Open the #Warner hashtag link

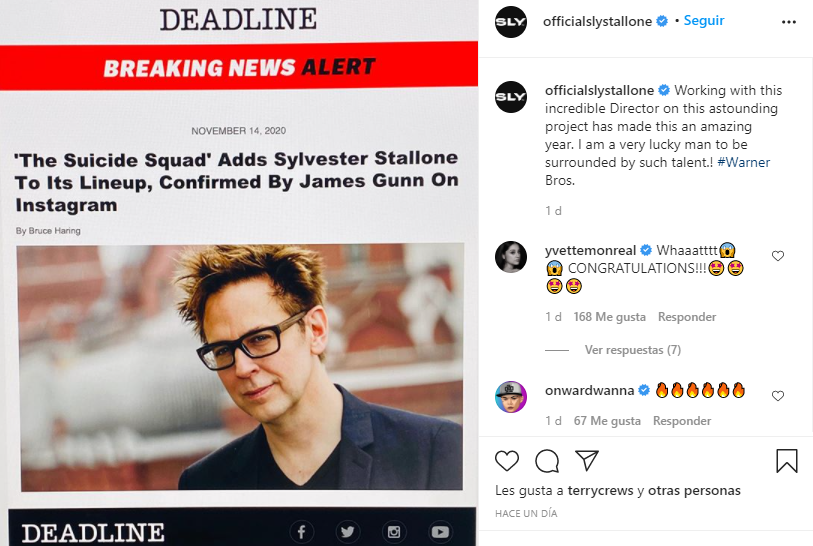pyautogui.click(x=744, y=162)
